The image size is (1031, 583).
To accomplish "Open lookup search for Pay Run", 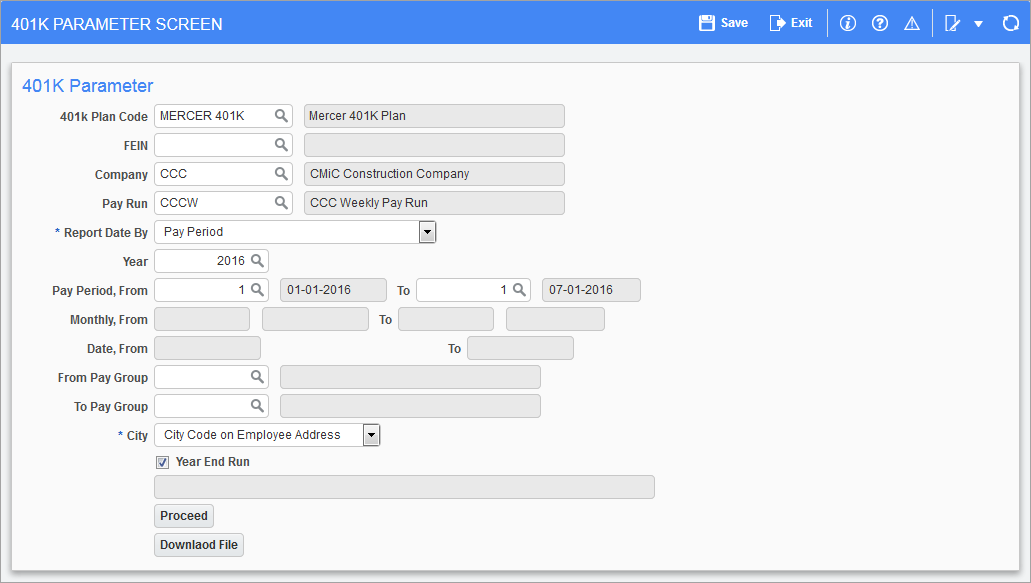I will [x=281, y=202].
